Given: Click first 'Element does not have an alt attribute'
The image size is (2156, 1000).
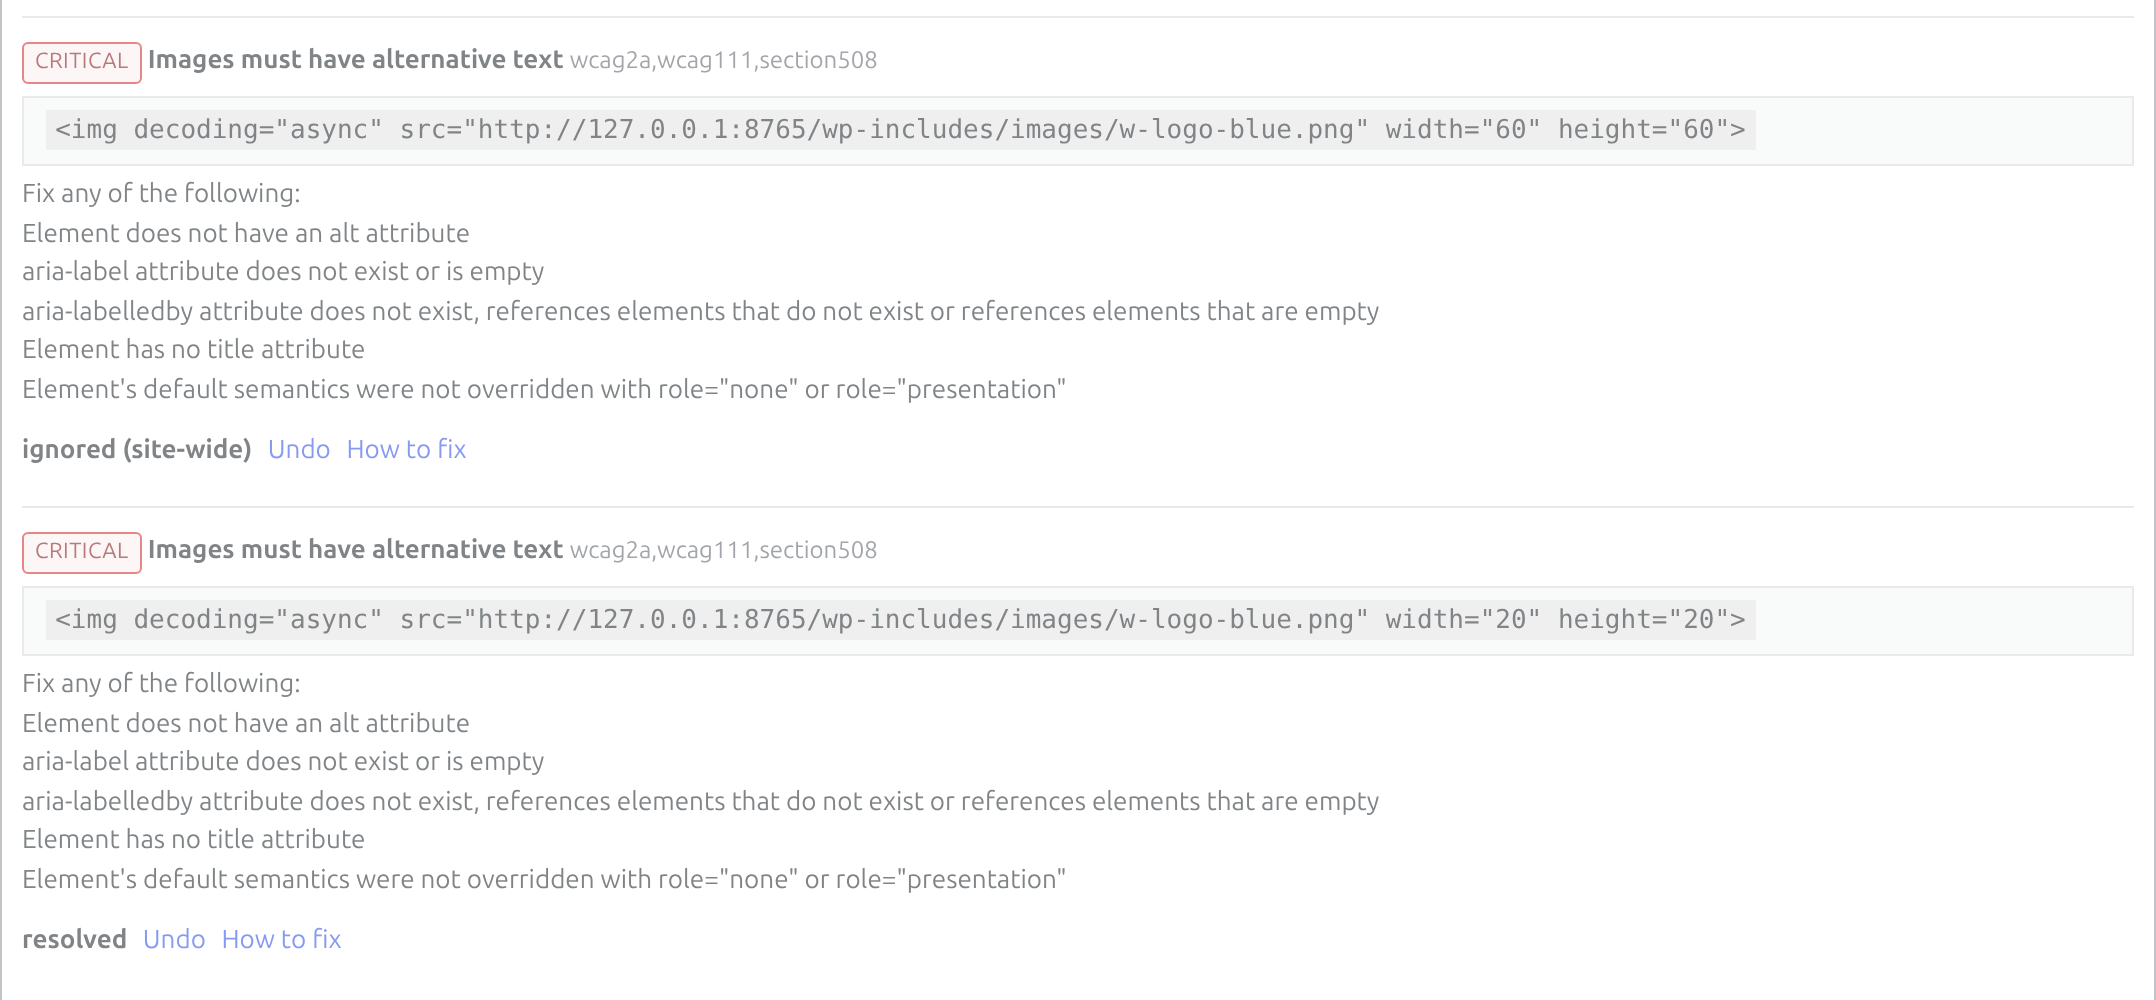Looking at the screenshot, I should click(x=246, y=233).
